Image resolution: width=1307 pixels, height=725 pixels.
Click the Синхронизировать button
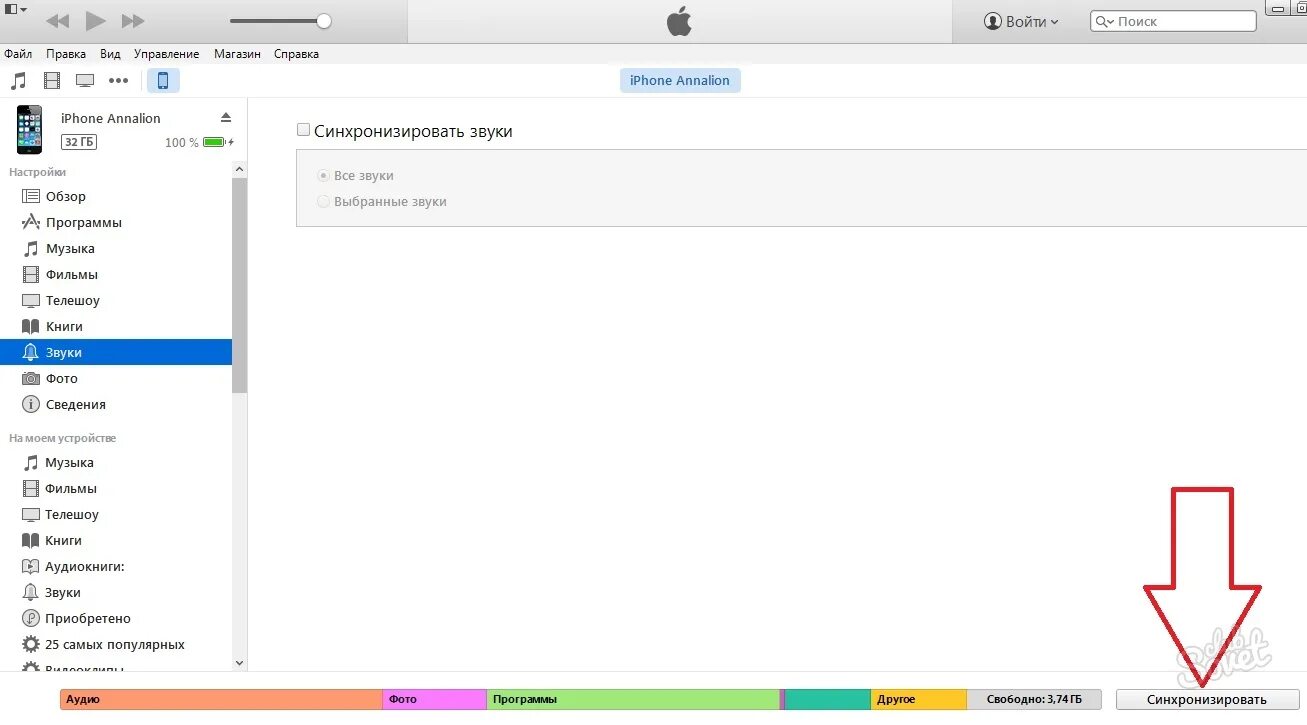[1207, 699]
